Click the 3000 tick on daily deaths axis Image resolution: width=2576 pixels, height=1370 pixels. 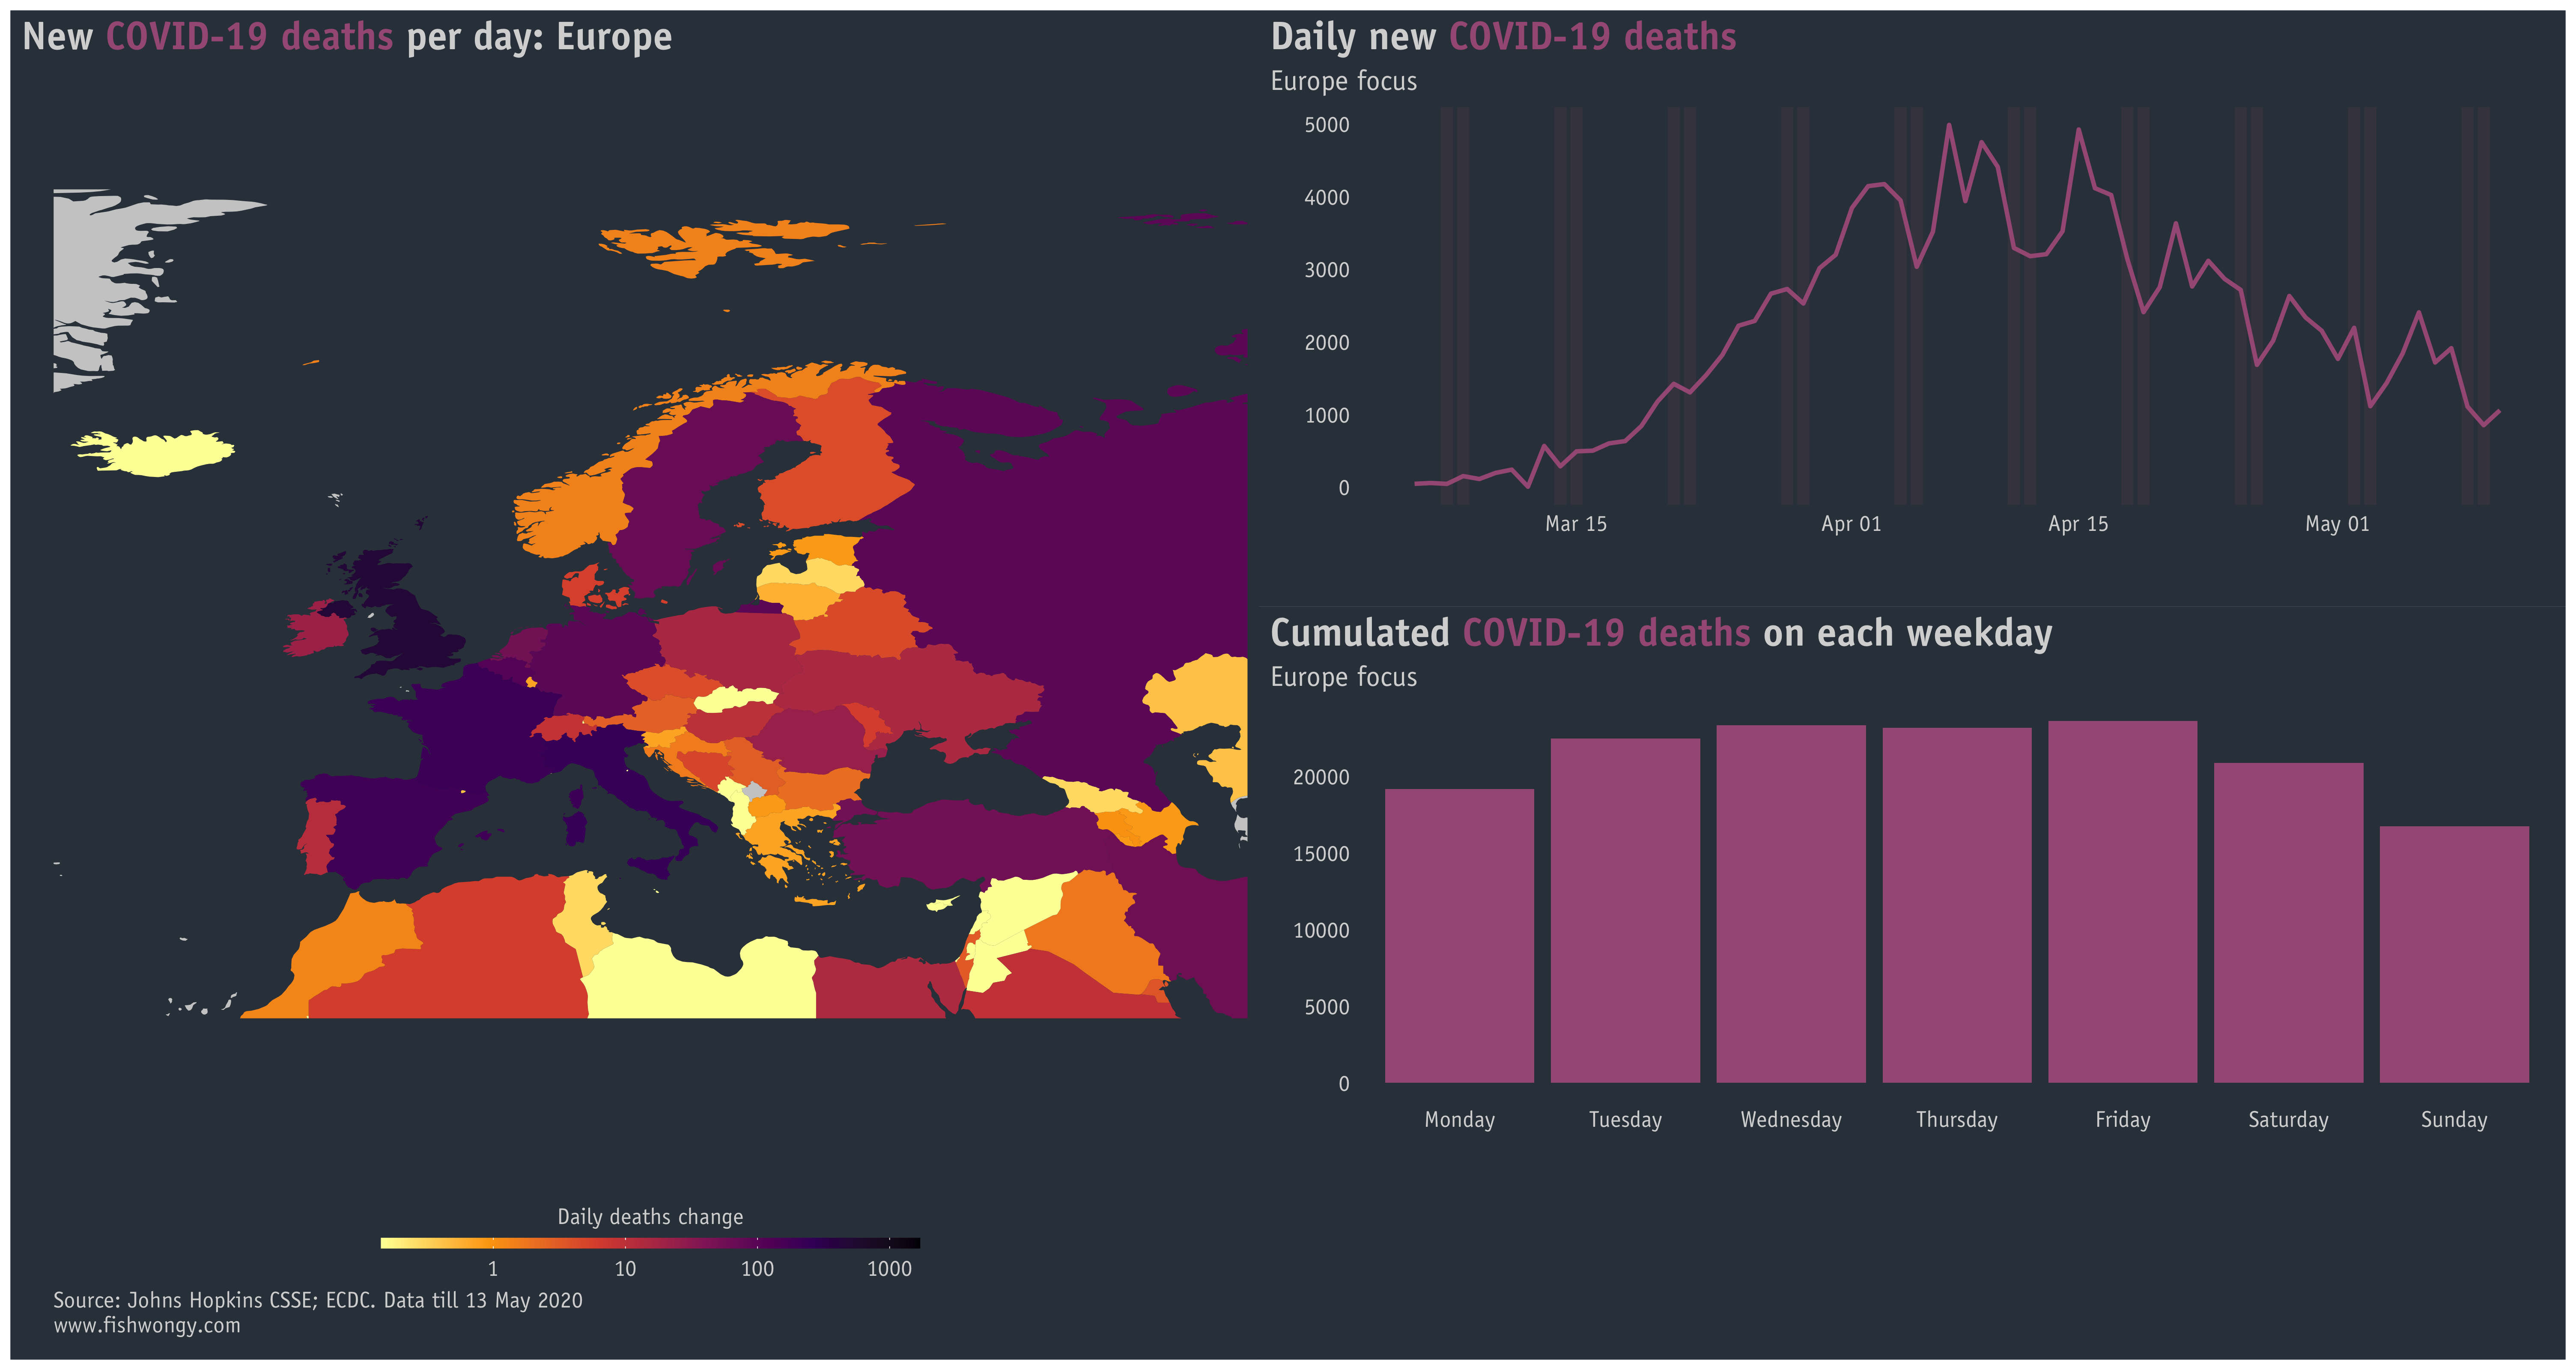[x=1327, y=270]
